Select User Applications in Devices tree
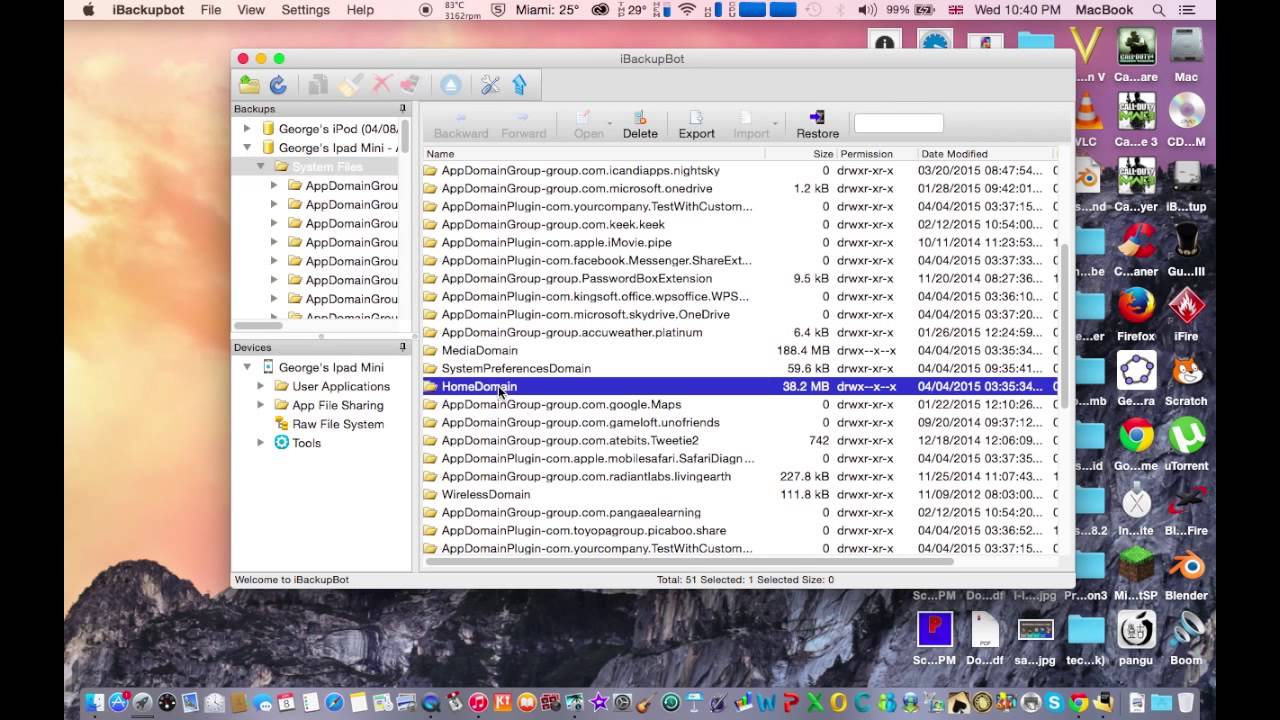This screenshot has height=720, width=1280. click(x=340, y=386)
